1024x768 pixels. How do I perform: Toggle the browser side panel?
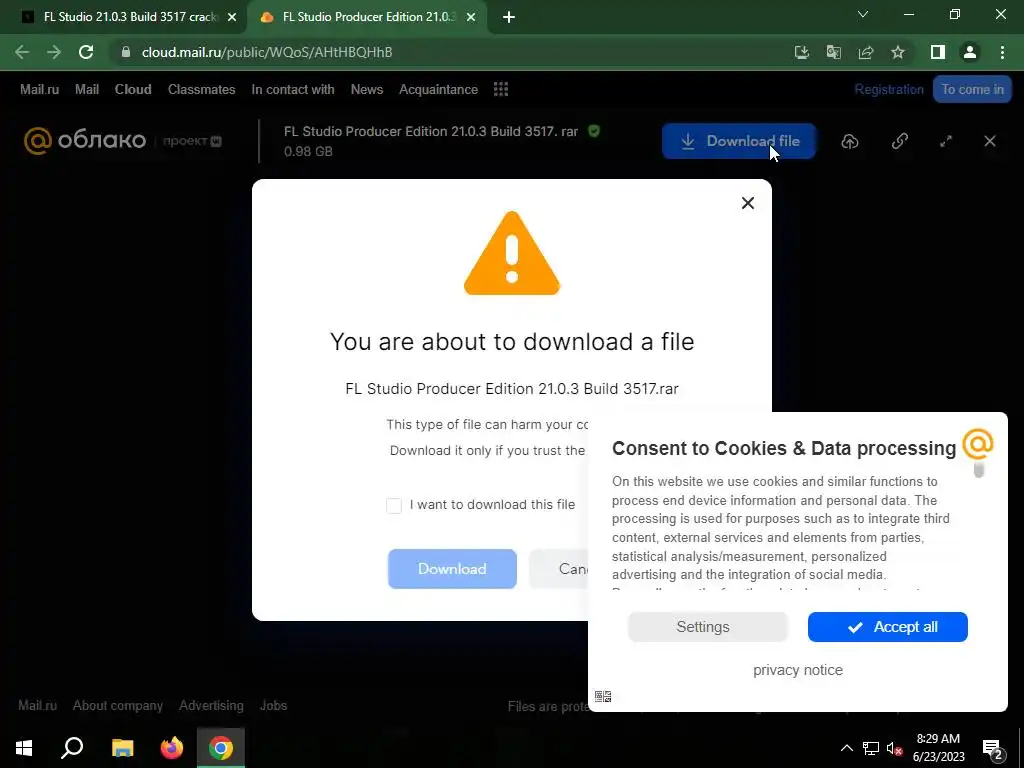[x=938, y=52]
